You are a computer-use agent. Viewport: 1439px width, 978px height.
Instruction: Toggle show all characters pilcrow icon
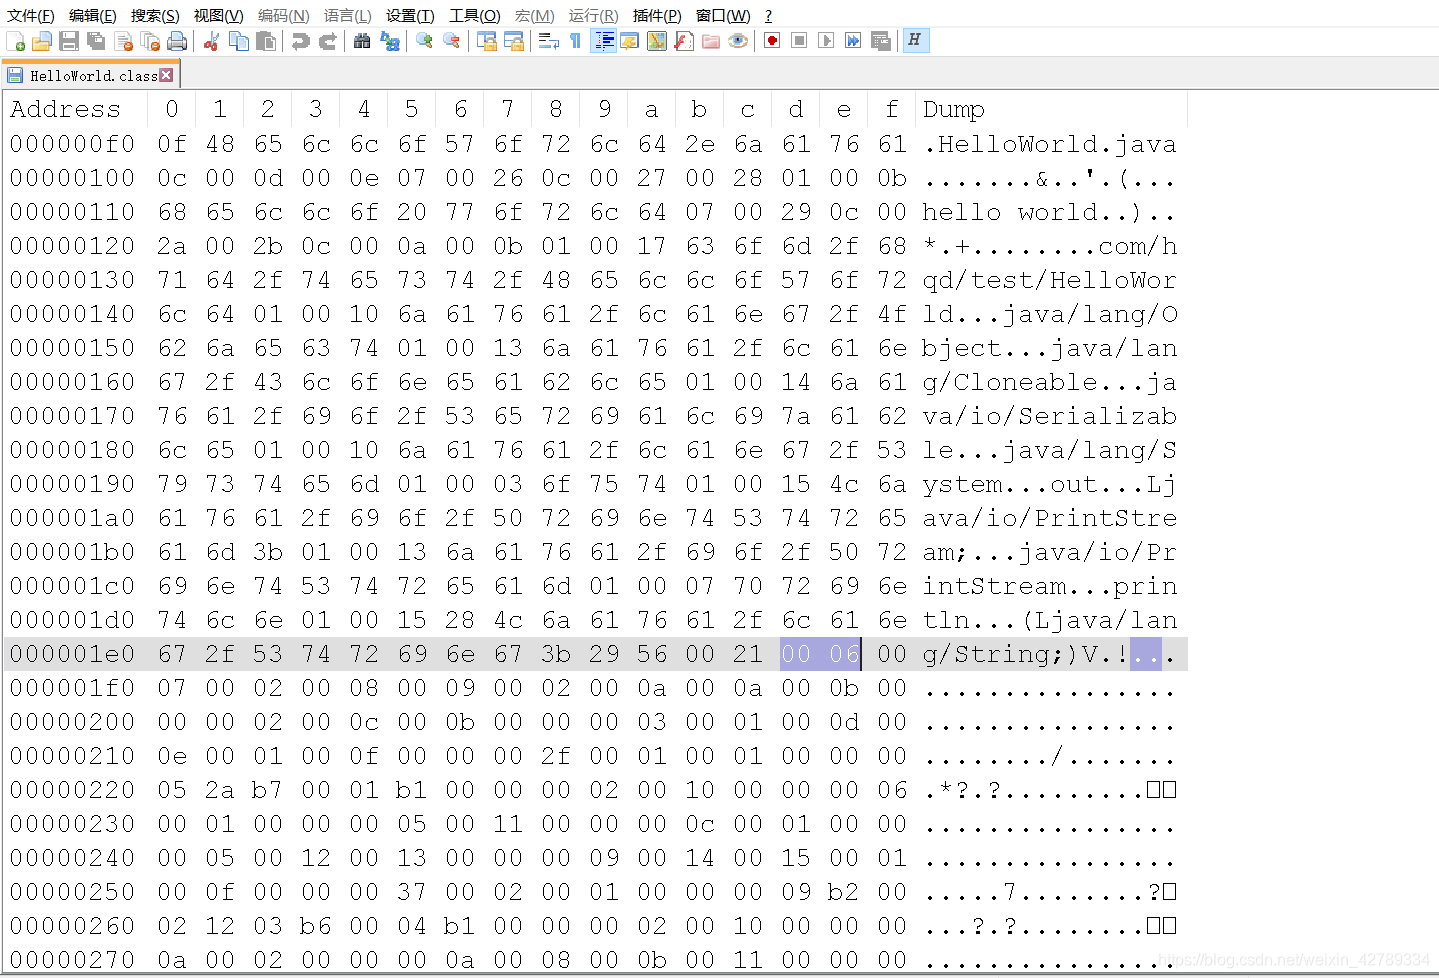coord(575,41)
